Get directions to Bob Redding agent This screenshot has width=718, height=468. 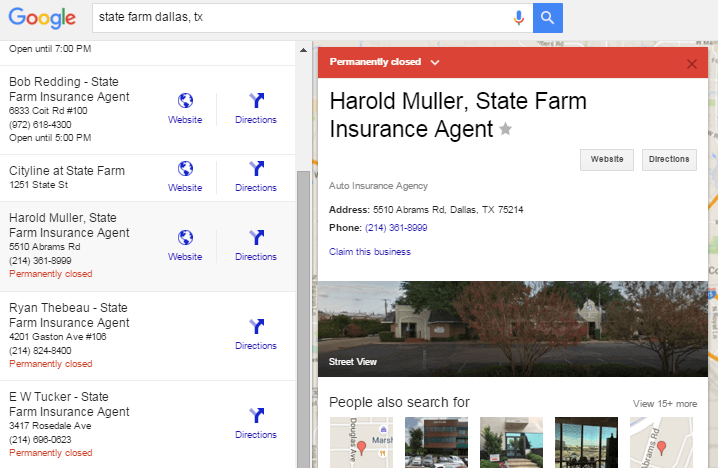click(x=256, y=109)
